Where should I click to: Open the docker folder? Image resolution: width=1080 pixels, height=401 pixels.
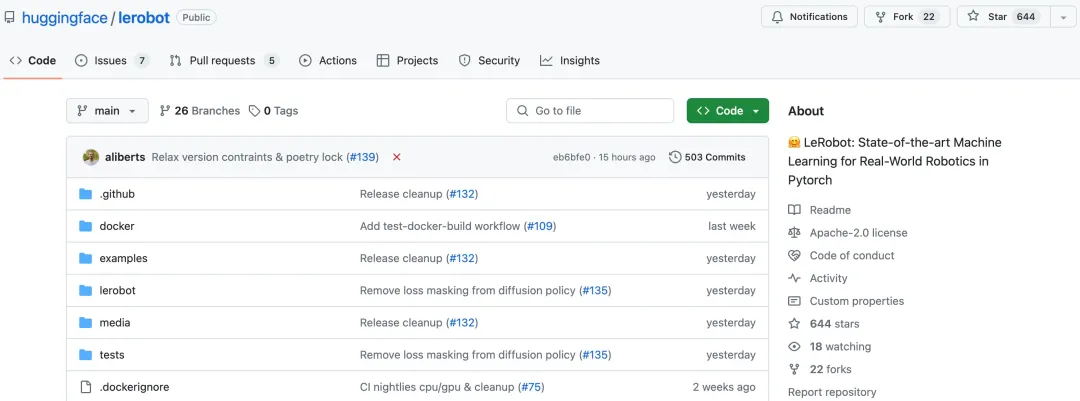pos(117,226)
